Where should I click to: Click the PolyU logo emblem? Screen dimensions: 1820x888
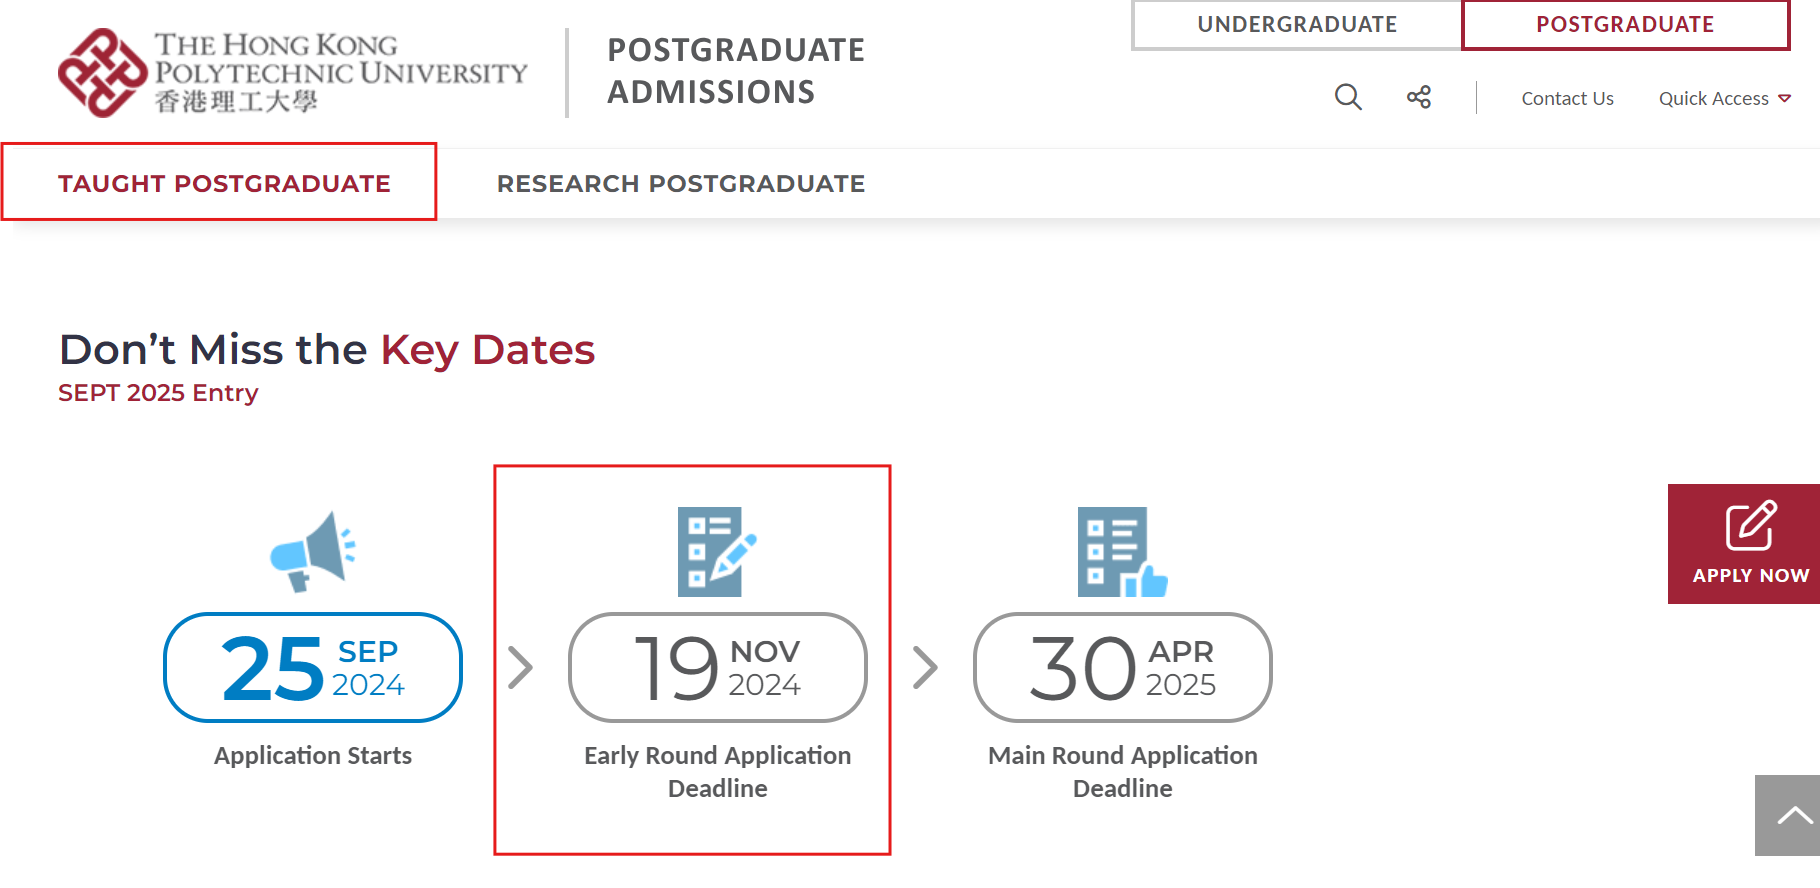pyautogui.click(x=103, y=73)
